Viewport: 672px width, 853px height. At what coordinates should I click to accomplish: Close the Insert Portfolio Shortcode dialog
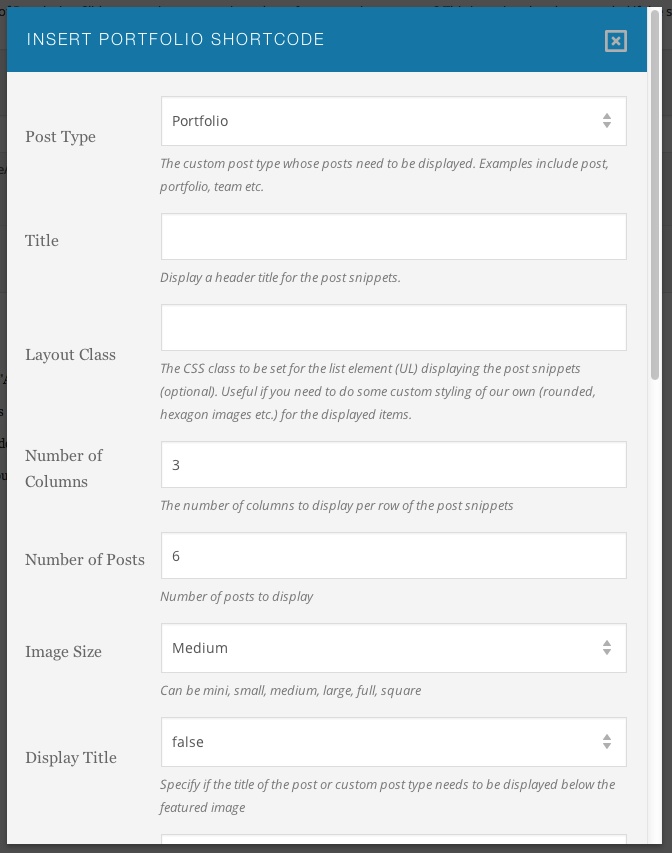coord(616,41)
